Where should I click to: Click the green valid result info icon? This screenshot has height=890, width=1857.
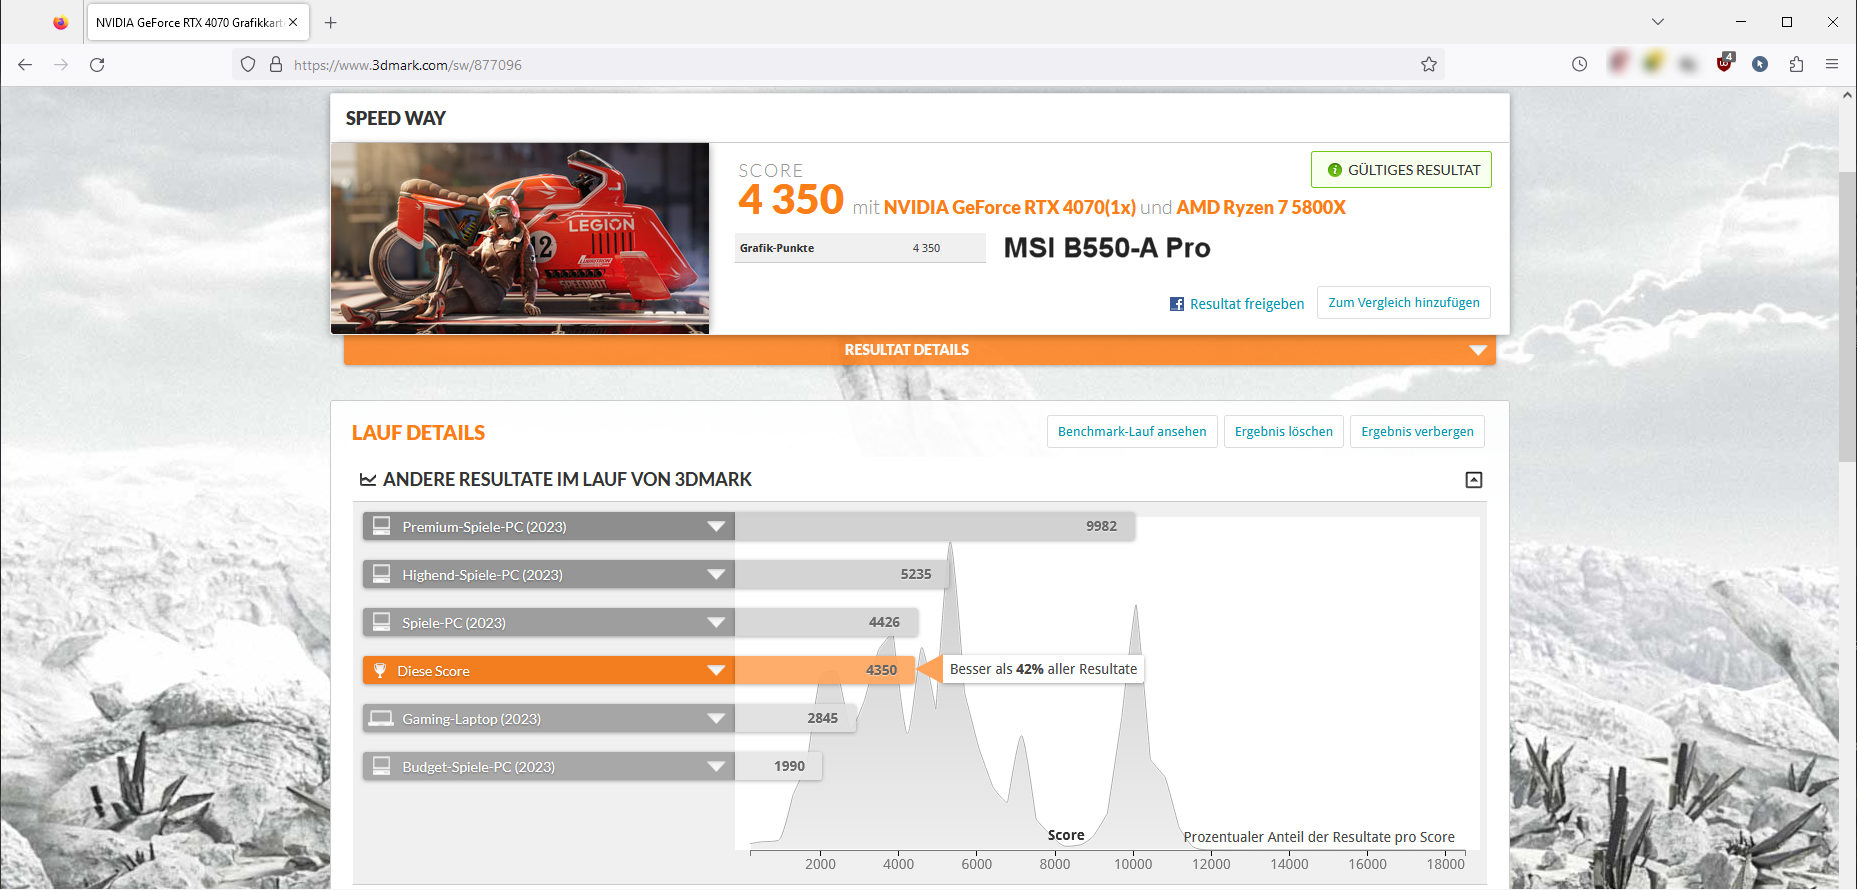(1334, 170)
